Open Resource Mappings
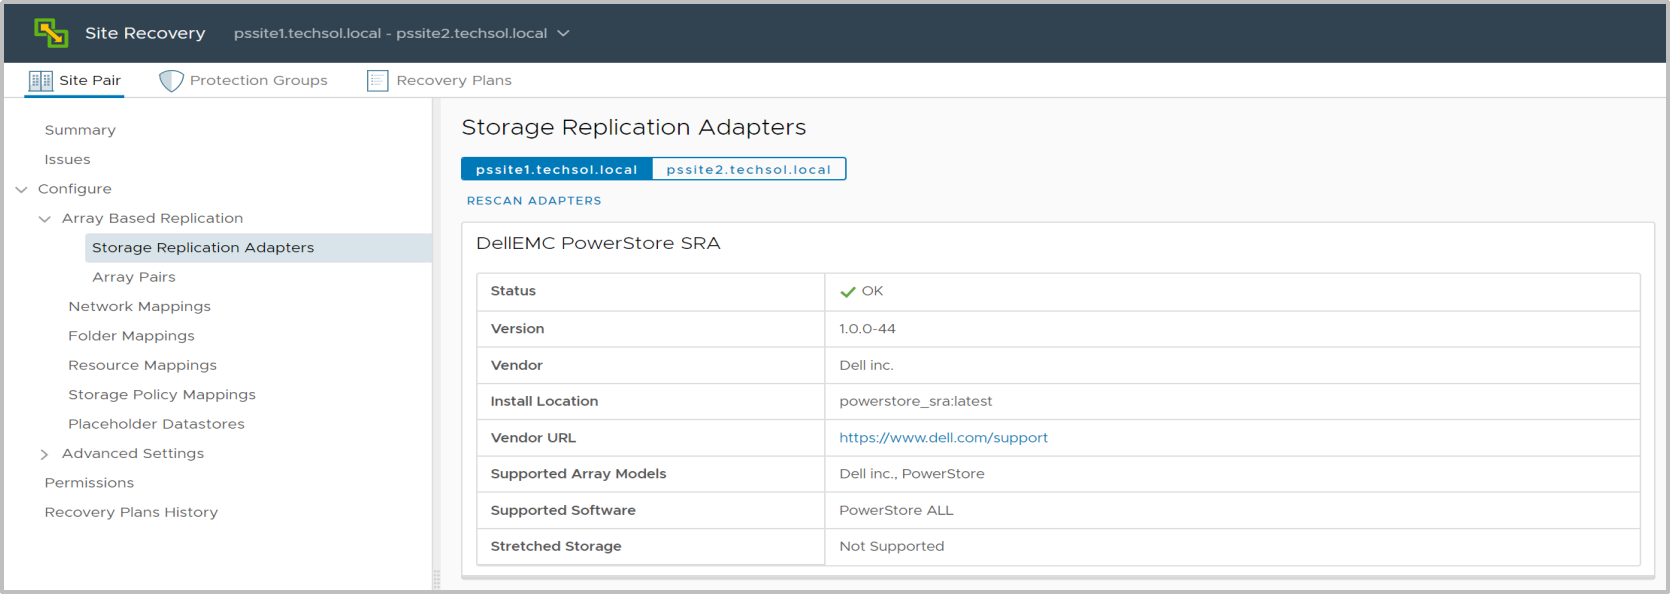1671x595 pixels. click(x=142, y=365)
